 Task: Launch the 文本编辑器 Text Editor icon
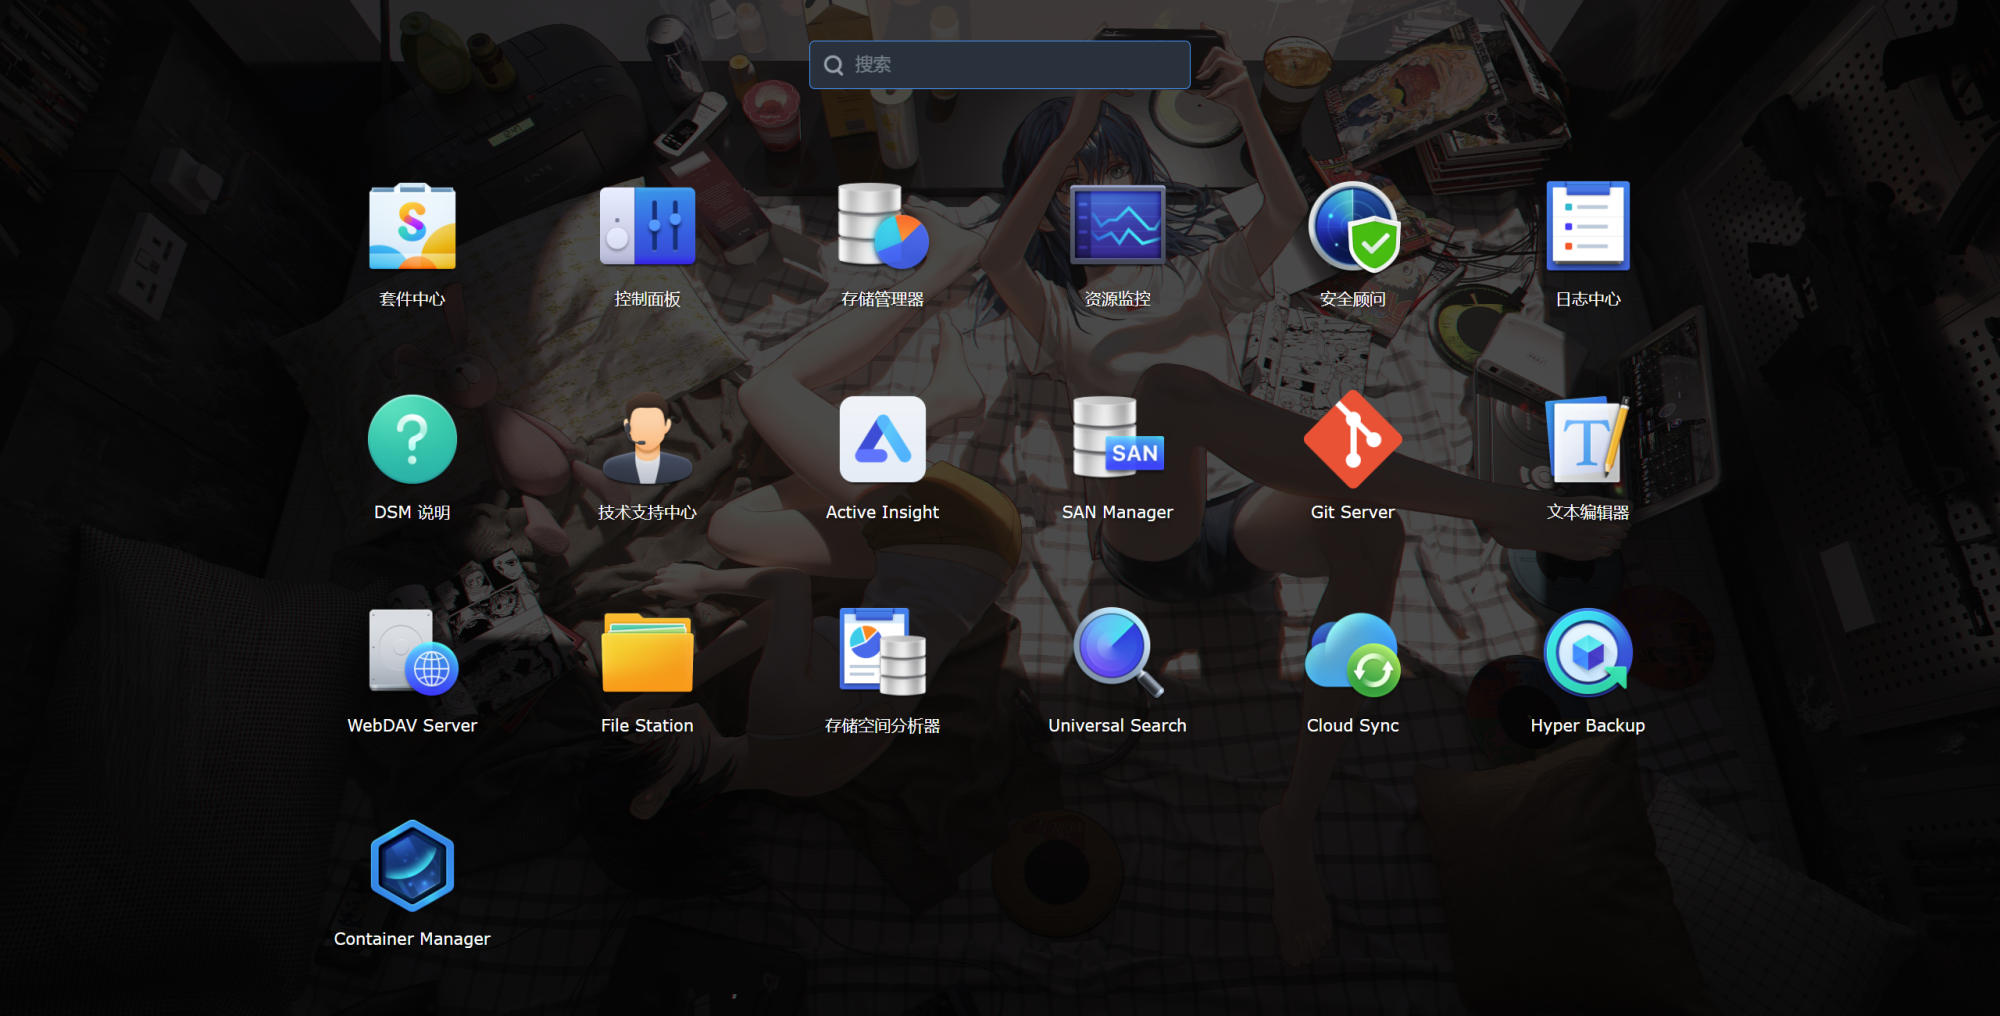(x=1588, y=440)
